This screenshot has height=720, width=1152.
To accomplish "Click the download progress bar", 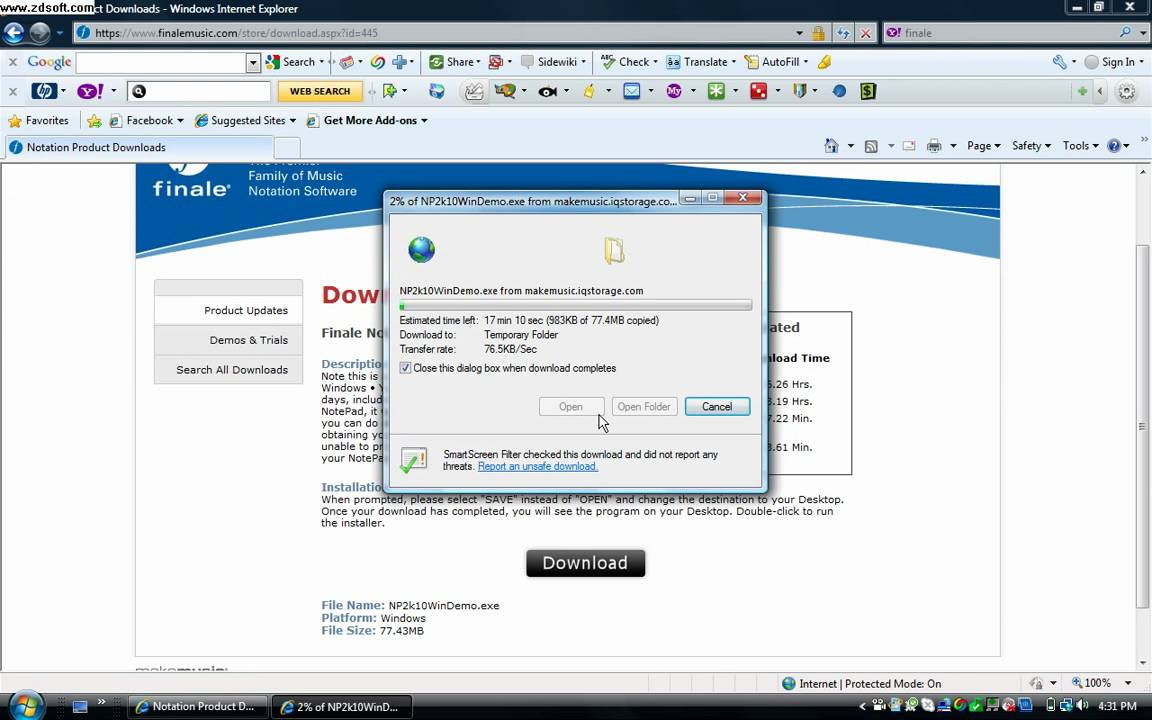I will pyautogui.click(x=575, y=305).
